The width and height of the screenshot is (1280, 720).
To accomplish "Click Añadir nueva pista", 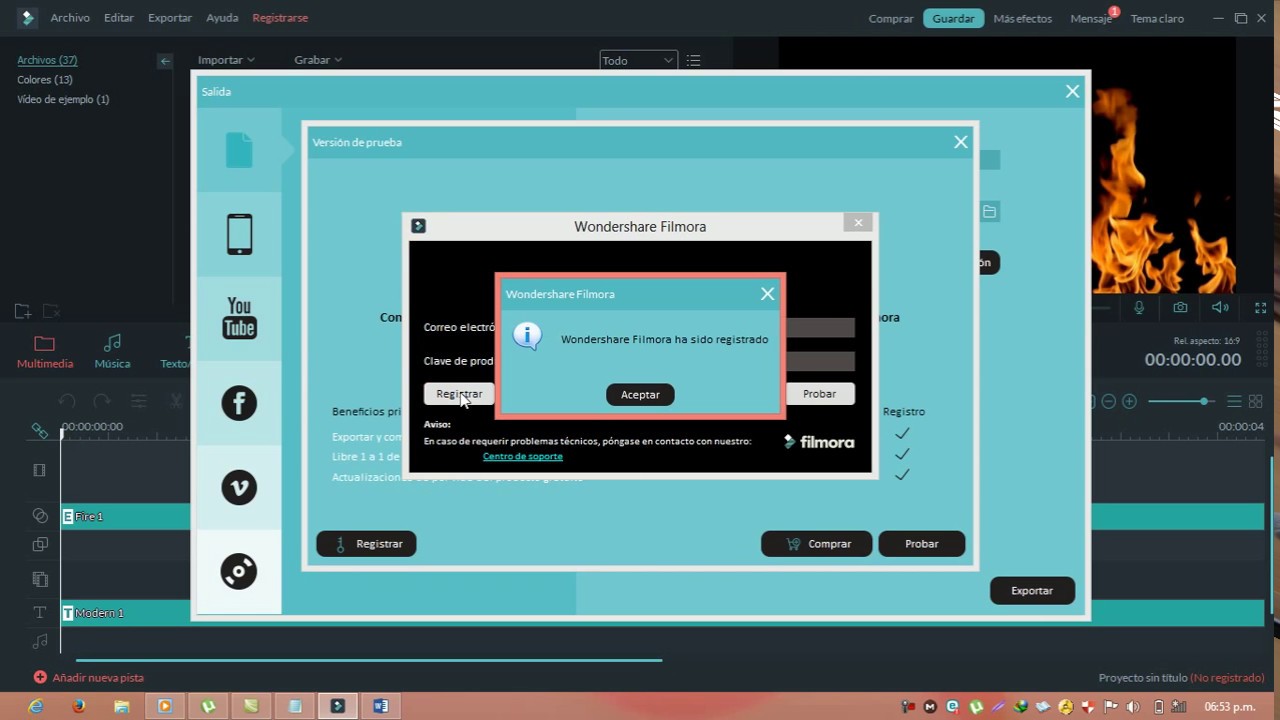I will 89,677.
